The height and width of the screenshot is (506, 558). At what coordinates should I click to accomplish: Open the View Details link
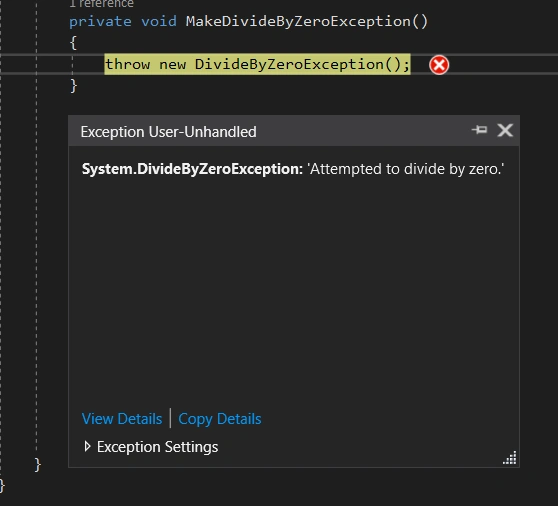[x=122, y=419]
